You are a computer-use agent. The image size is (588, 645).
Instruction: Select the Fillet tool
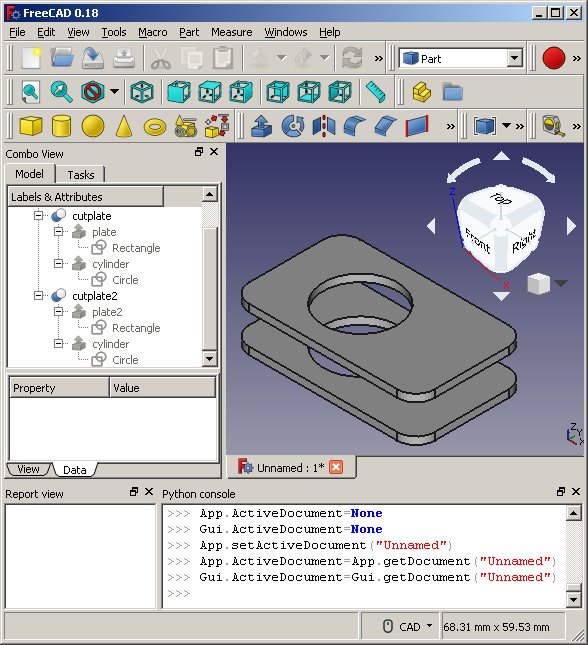coord(355,126)
